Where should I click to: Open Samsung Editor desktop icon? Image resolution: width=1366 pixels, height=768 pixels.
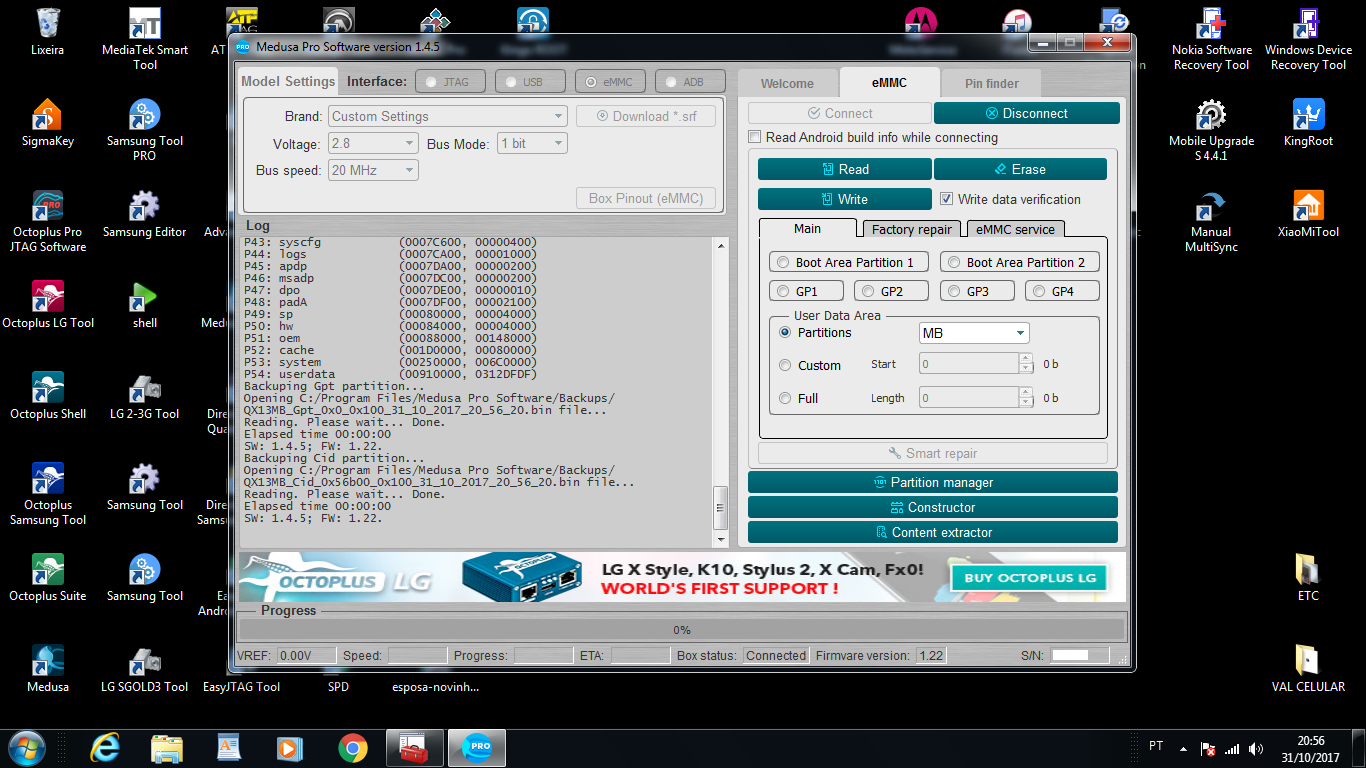pyautogui.click(x=145, y=213)
